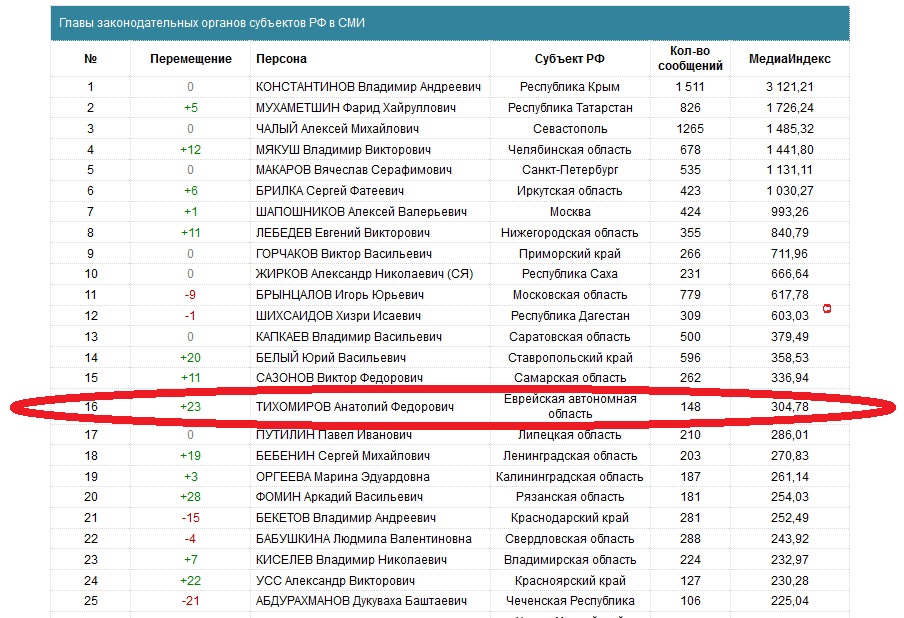
Task: Select the name 'БРИЛКА Сергей Фатеевич'
Action: [x=330, y=191]
